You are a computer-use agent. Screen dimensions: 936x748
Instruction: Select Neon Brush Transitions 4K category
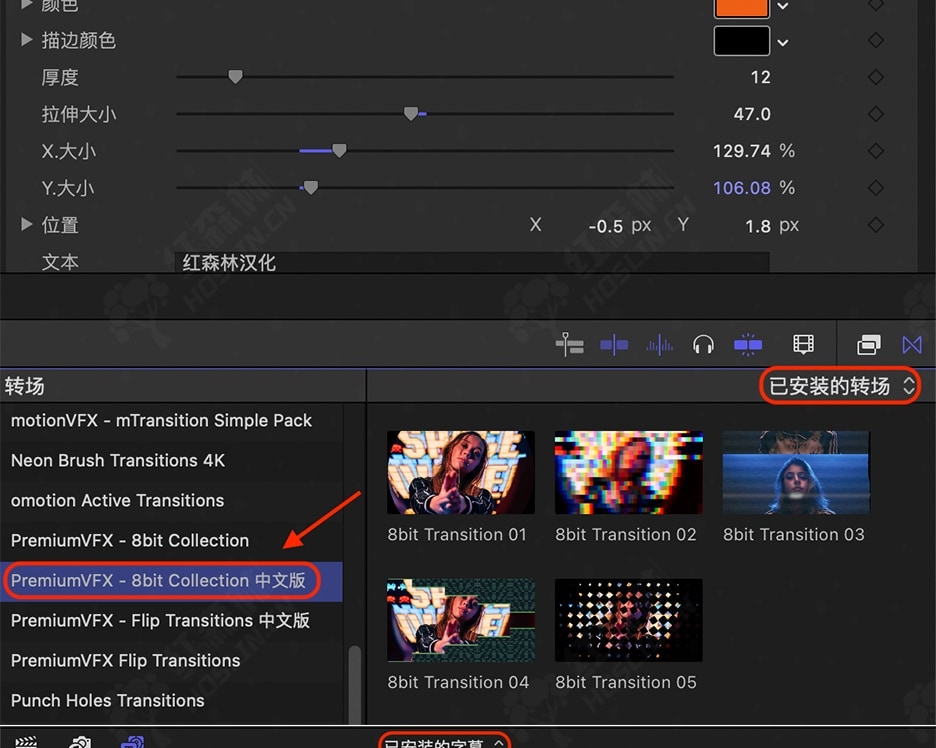point(171,461)
